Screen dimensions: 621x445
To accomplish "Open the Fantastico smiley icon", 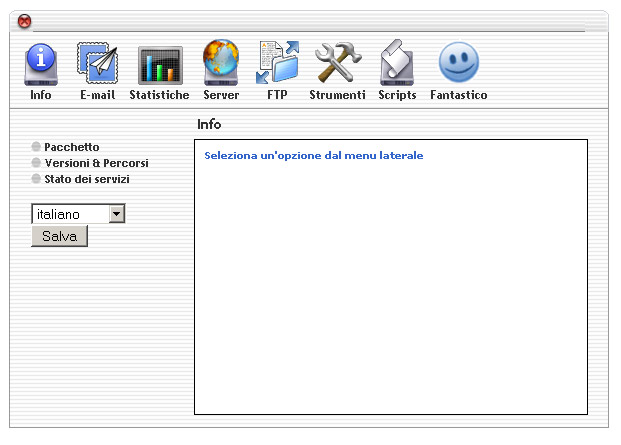I will [x=459, y=62].
